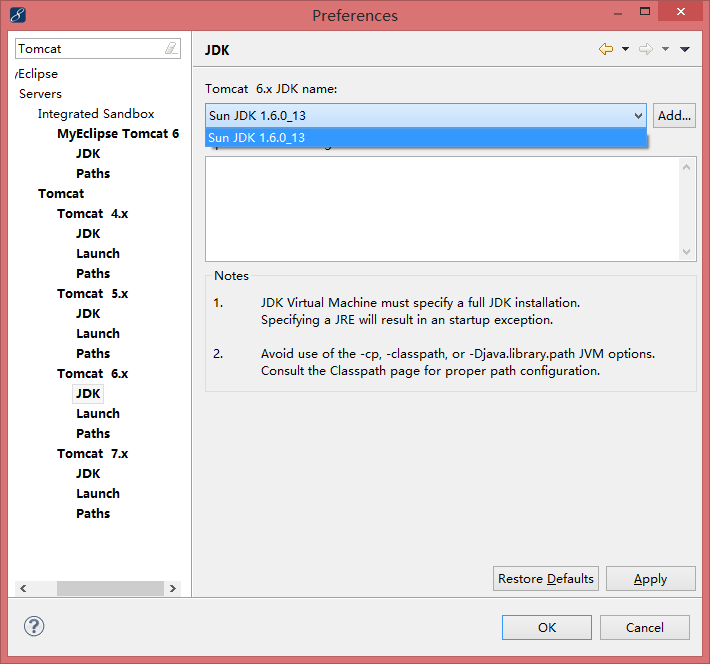The width and height of the screenshot is (710, 664).
Task: Click Restore Defaults
Action: click(546, 578)
